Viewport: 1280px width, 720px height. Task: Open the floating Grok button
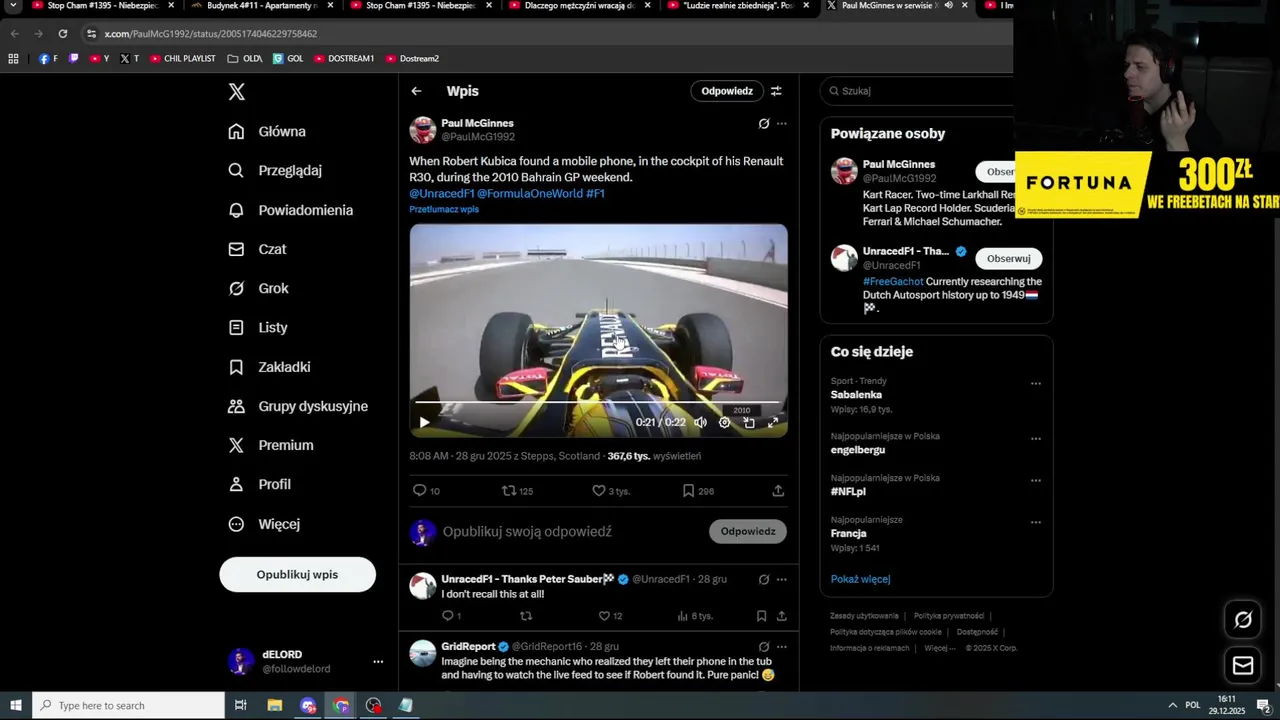tap(1243, 620)
